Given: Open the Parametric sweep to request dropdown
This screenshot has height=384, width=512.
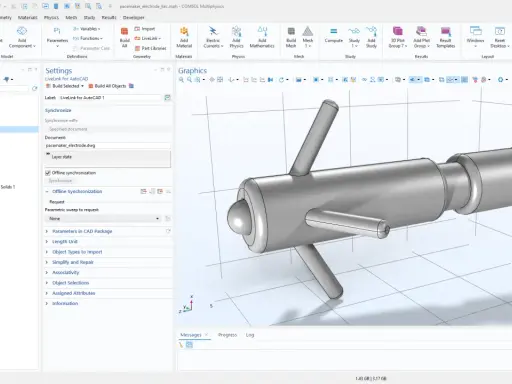Looking at the screenshot, I should (103, 219).
